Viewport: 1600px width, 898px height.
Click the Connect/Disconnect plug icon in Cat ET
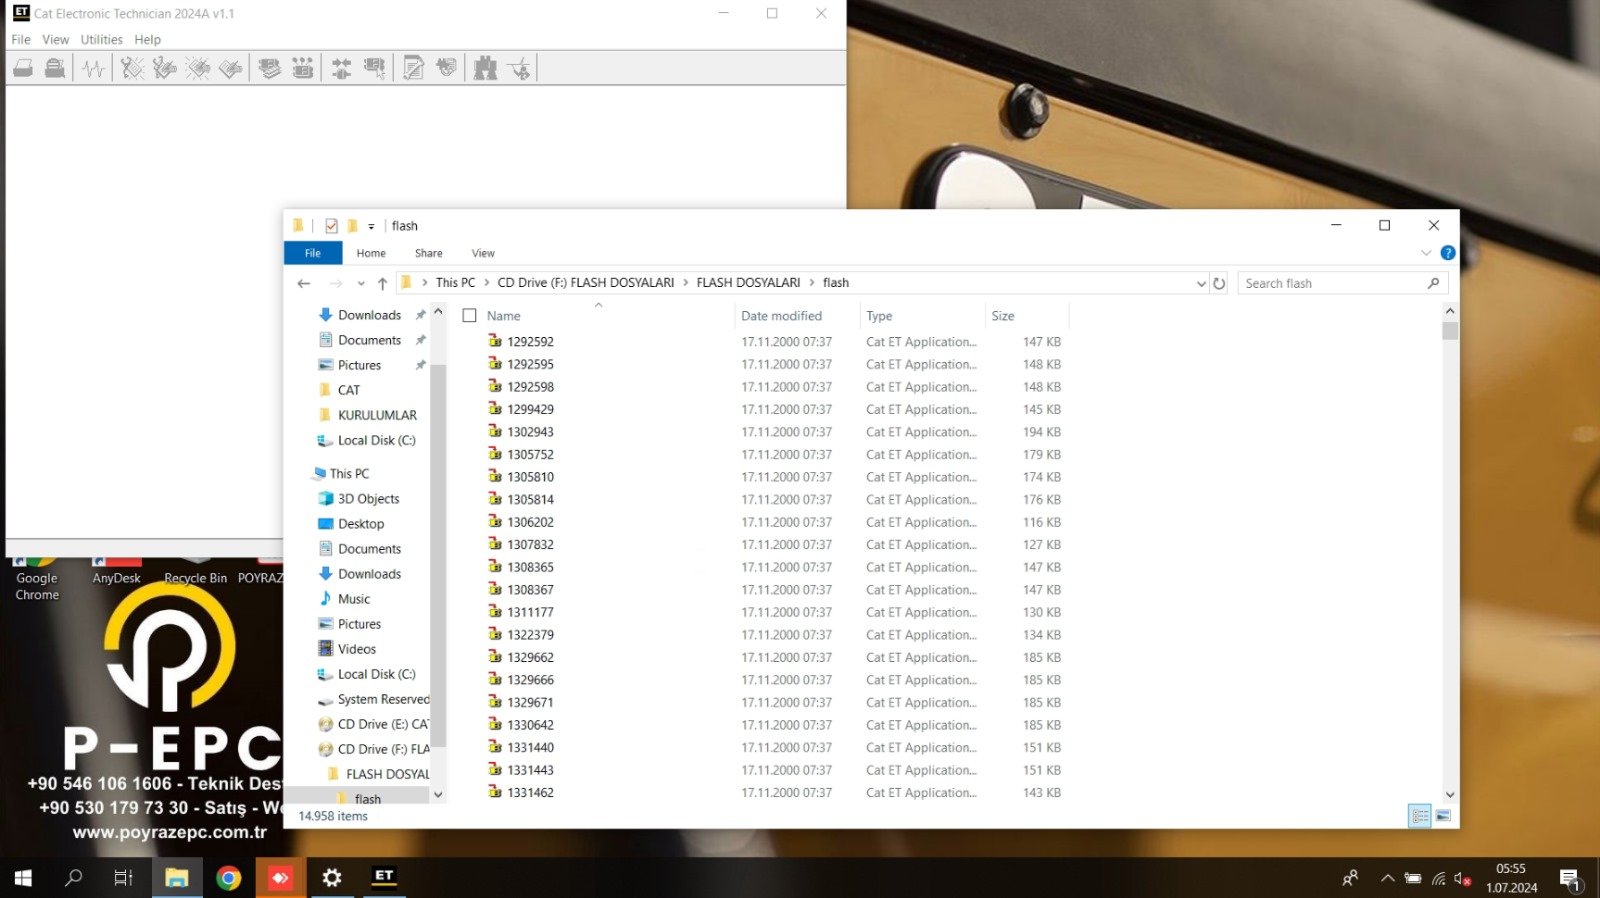(x=342, y=68)
